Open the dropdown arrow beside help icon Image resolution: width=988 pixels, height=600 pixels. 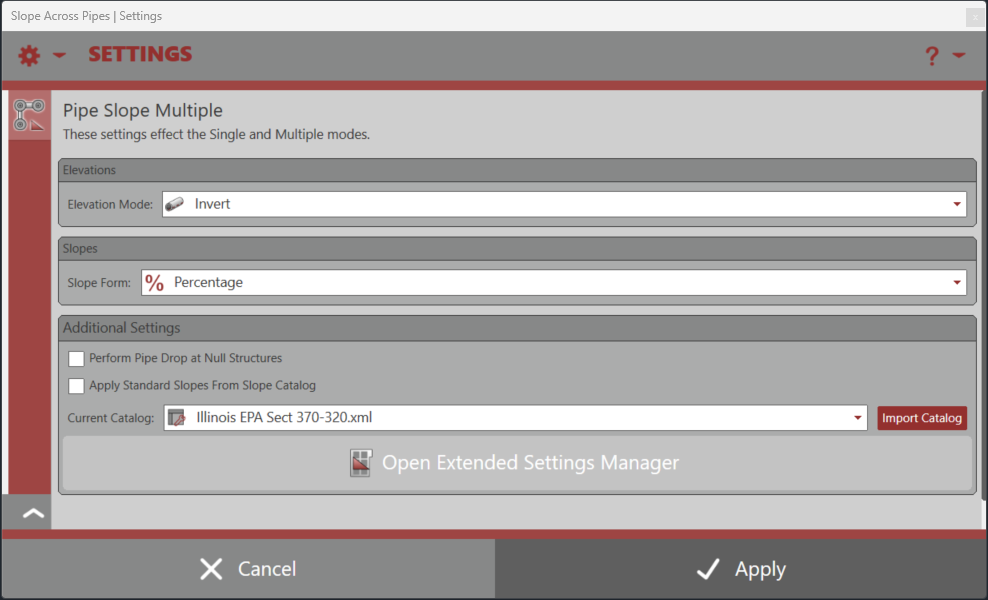(959, 56)
